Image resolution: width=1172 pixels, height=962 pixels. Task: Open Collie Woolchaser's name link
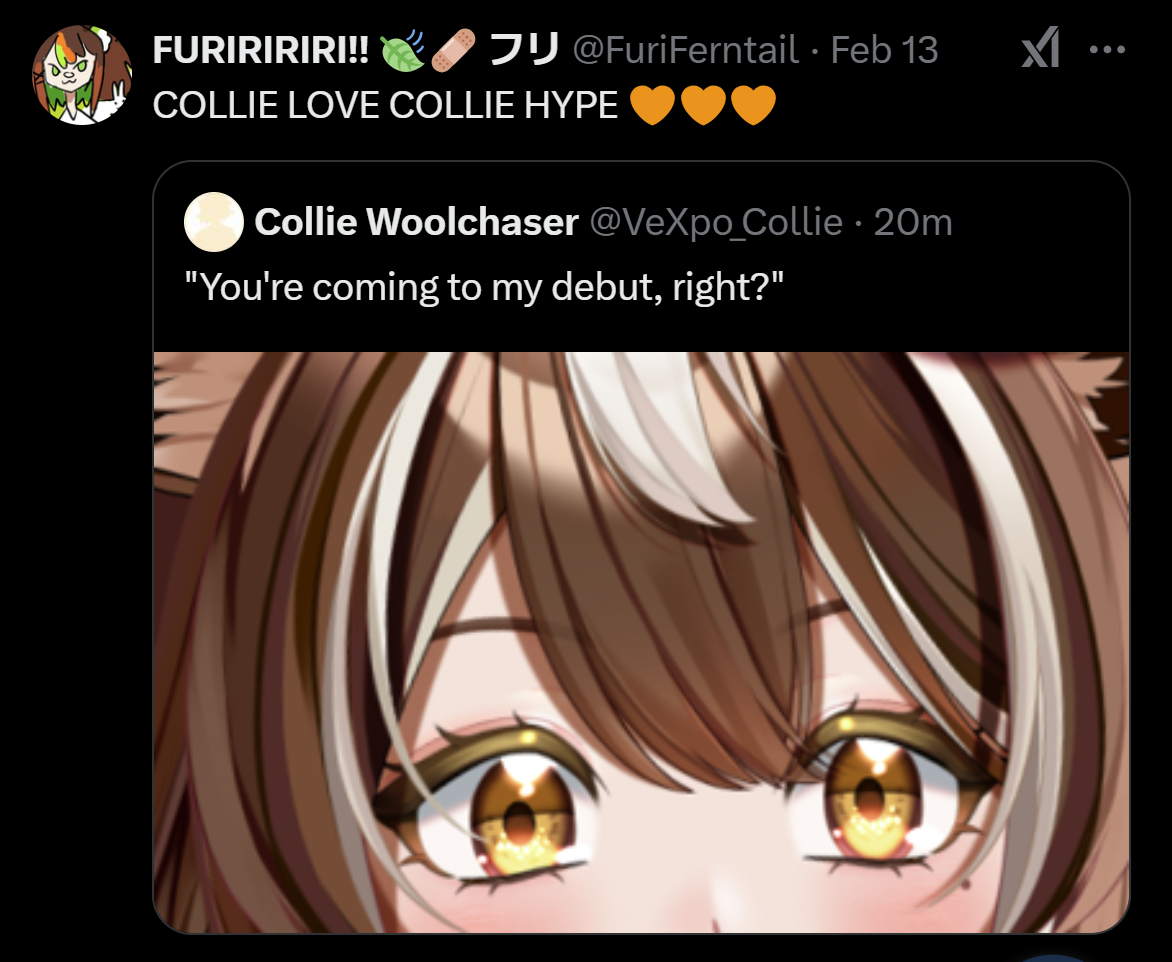click(416, 222)
